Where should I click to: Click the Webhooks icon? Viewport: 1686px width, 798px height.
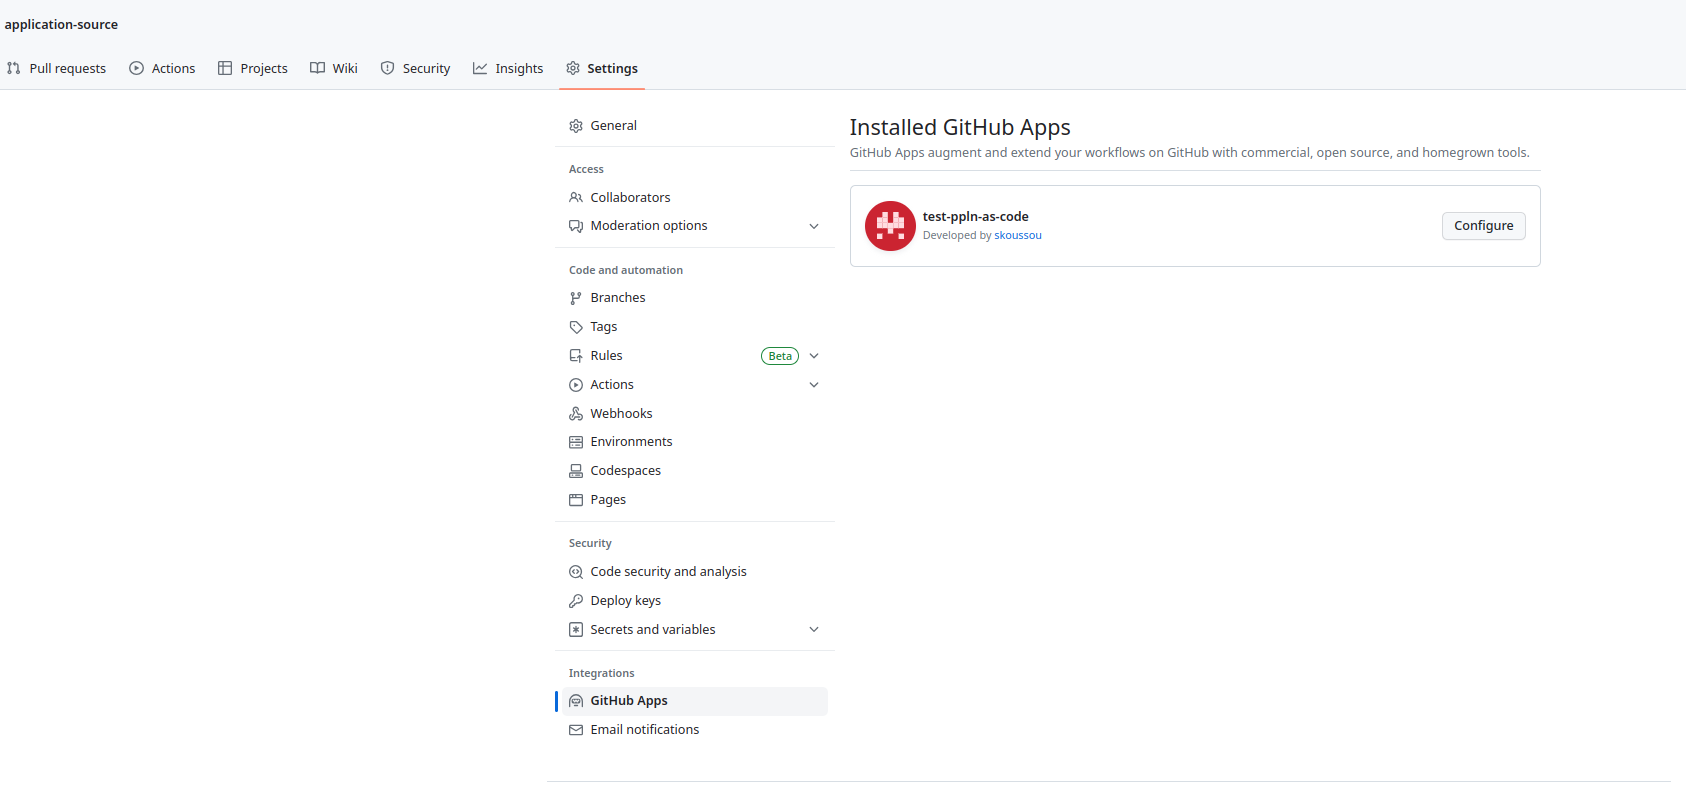coord(576,414)
